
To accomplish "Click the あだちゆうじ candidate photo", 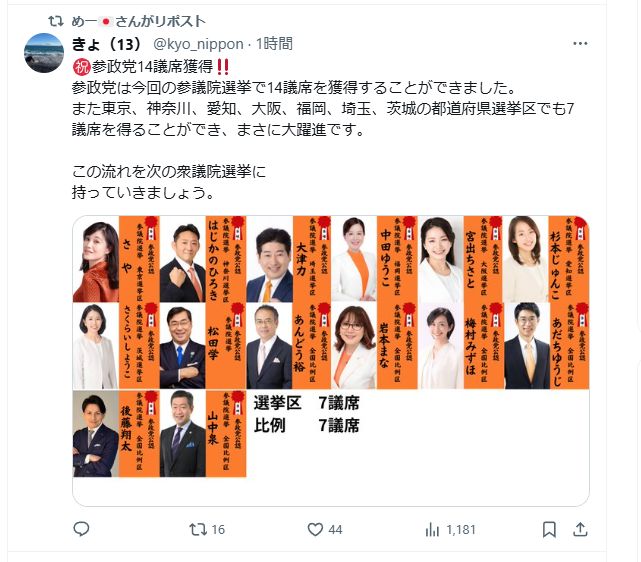I will coord(527,346).
